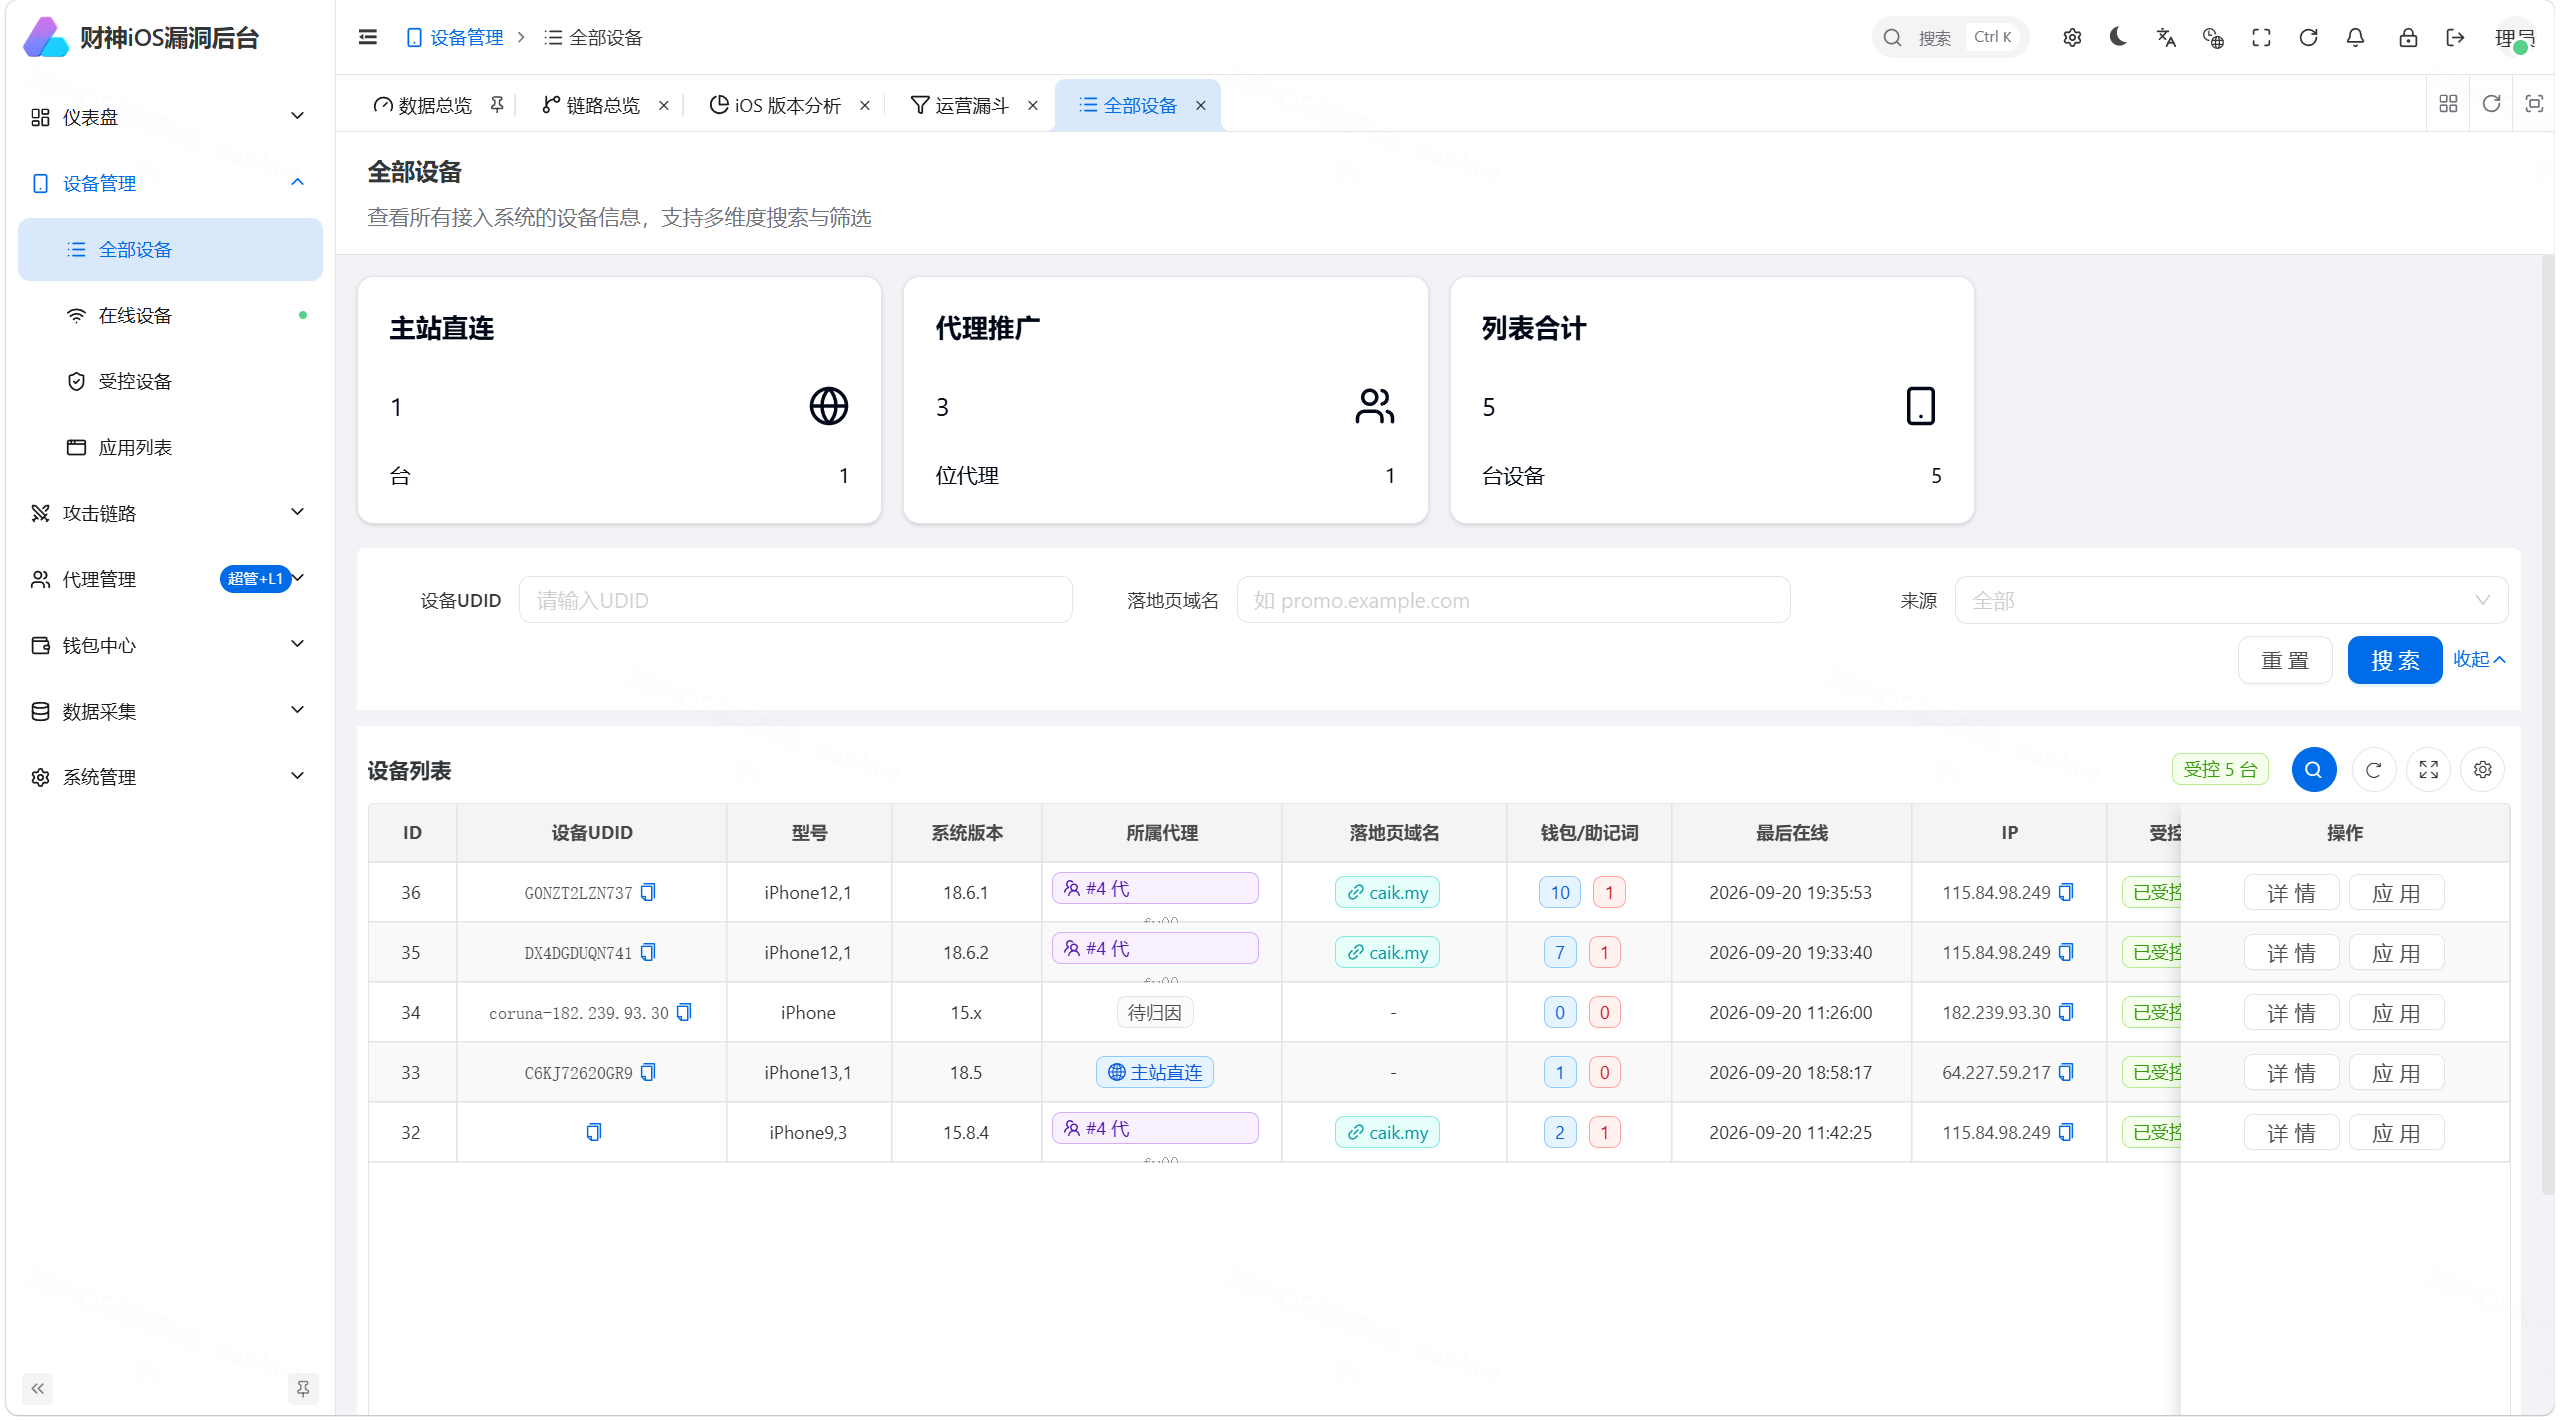Refresh the device list table
The height and width of the screenshot is (1420, 2560).
coord(2373,770)
